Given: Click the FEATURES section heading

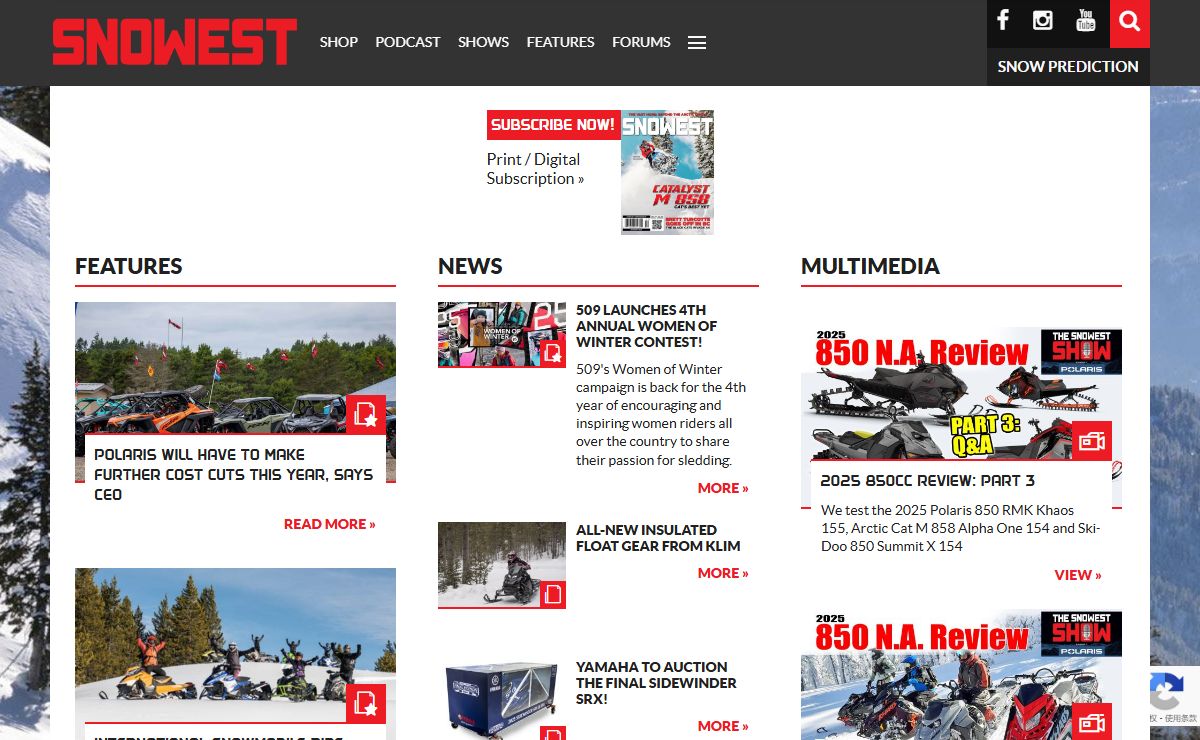Looking at the screenshot, I should pos(129,266).
